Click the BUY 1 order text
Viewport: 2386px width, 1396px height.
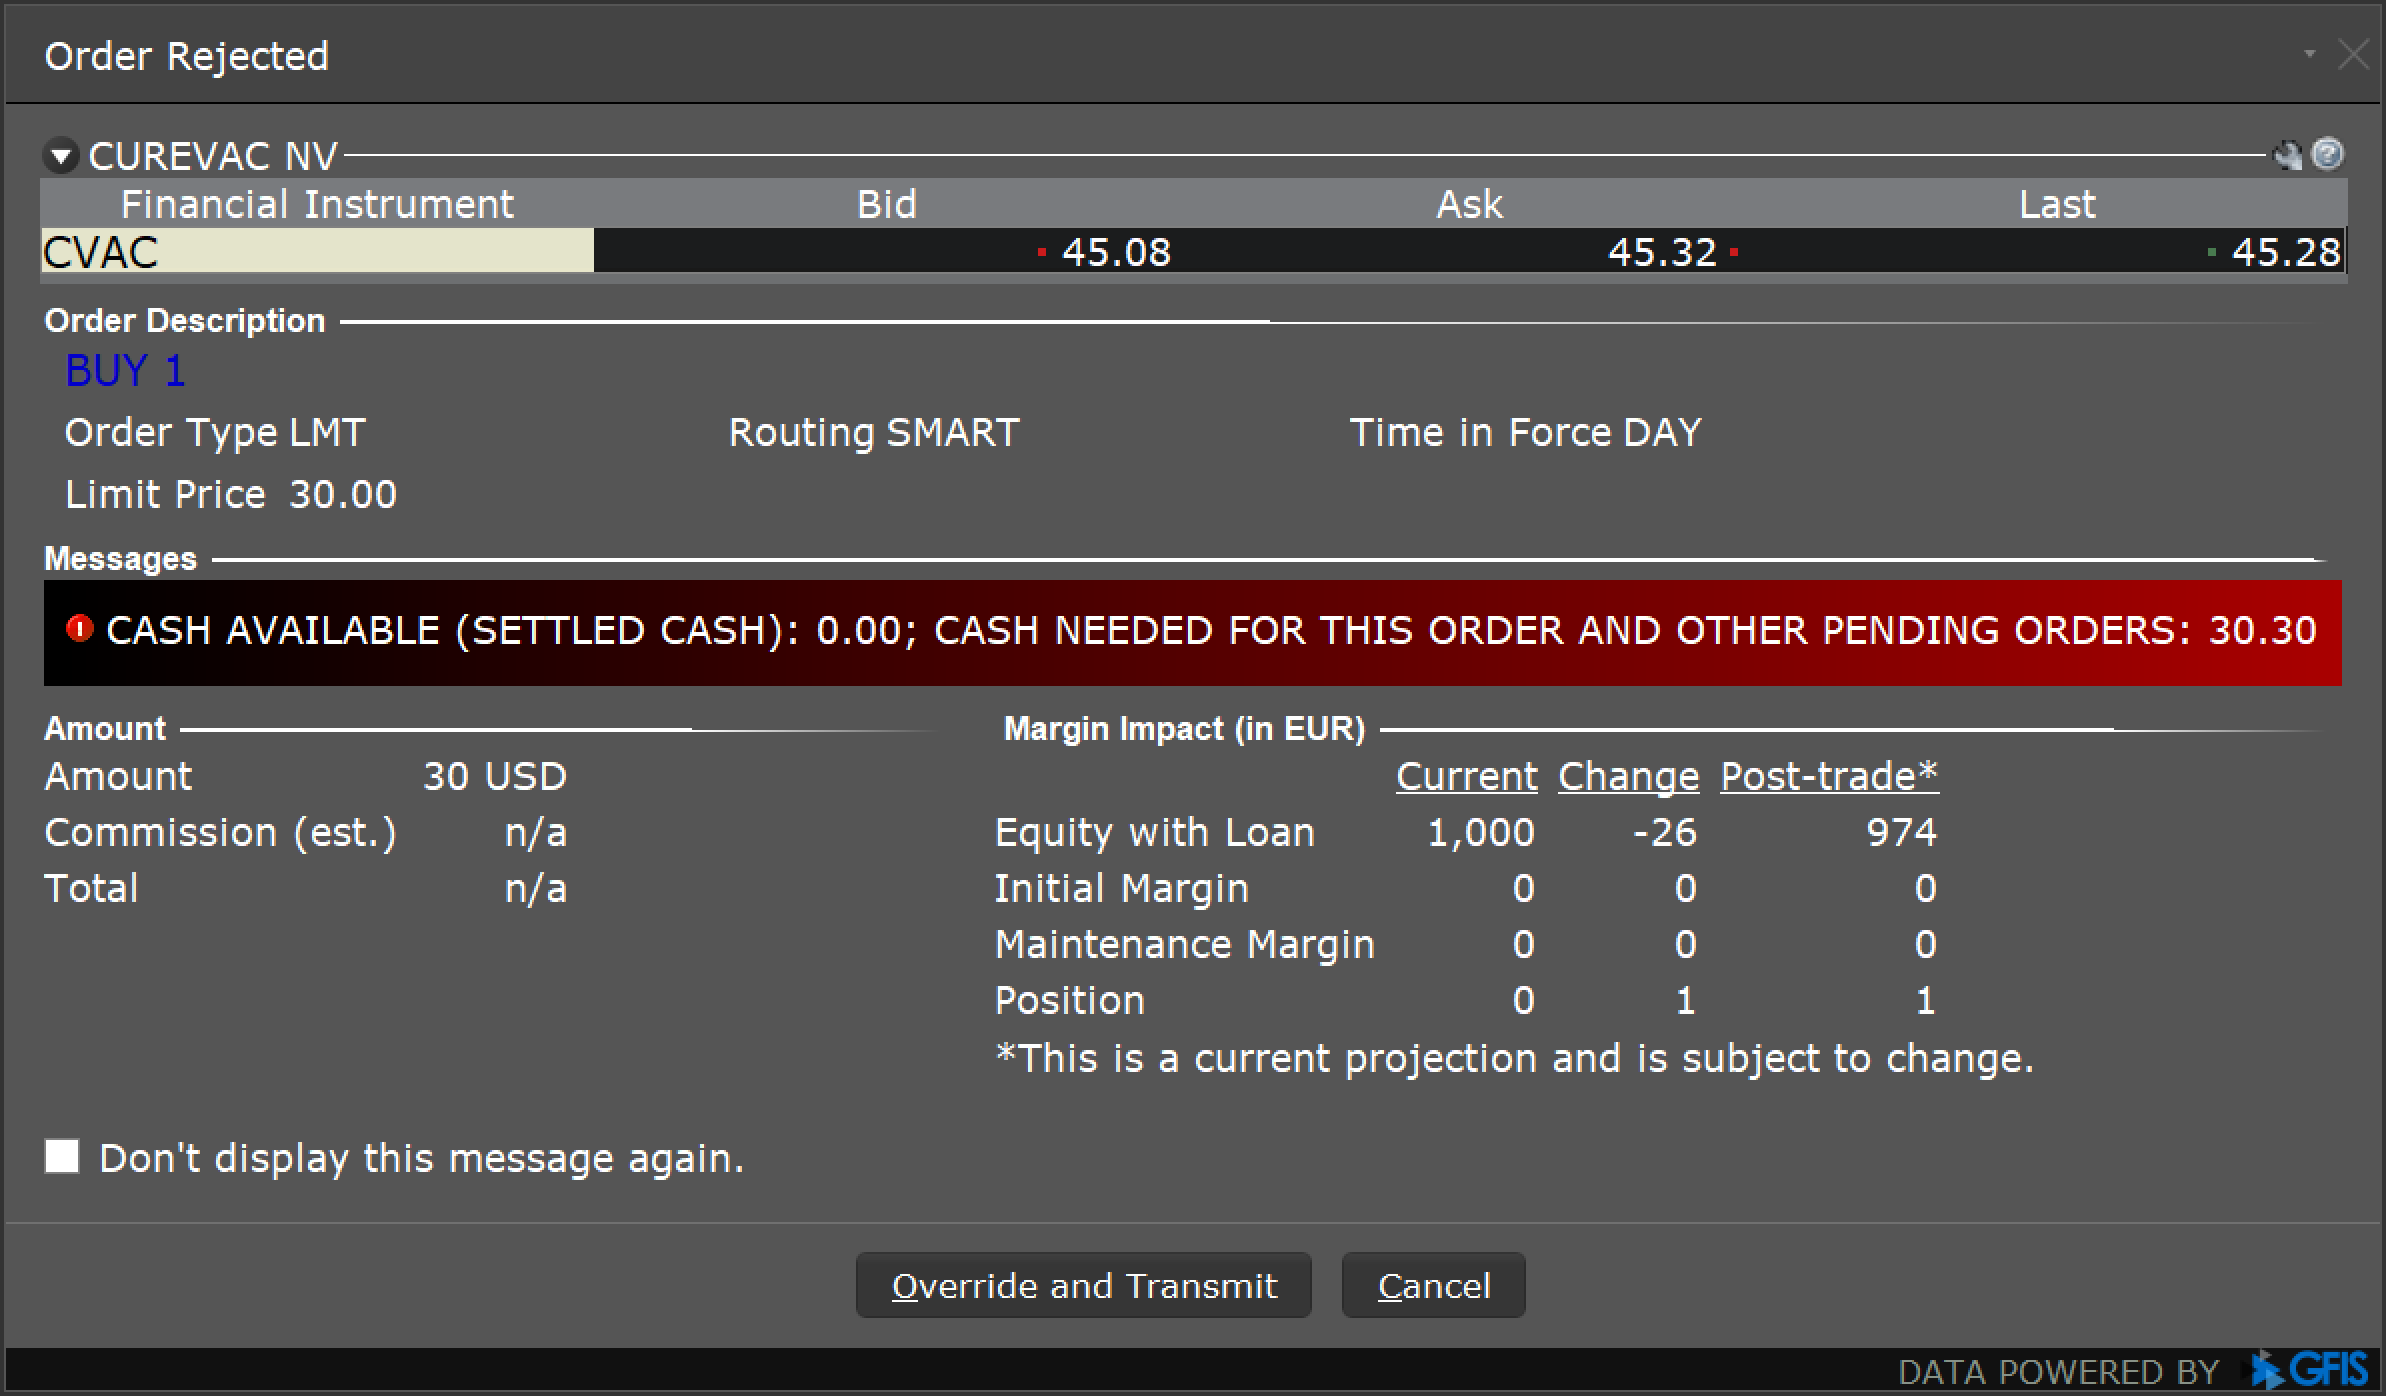[x=125, y=371]
